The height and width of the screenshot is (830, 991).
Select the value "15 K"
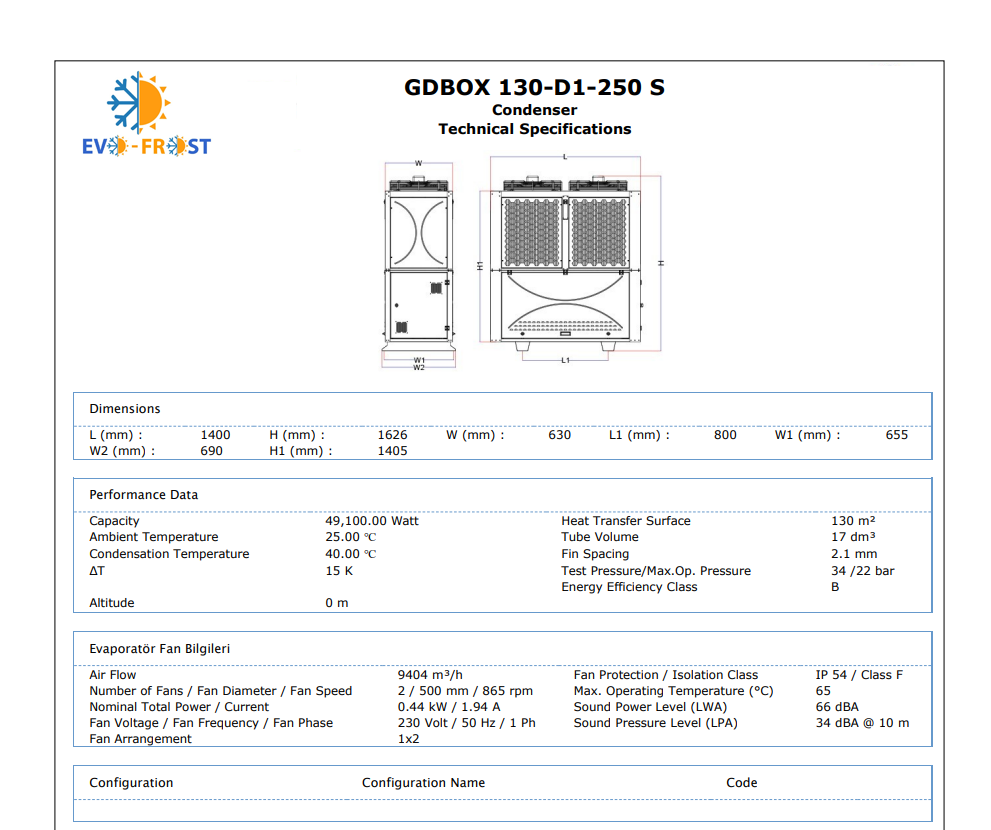(339, 571)
